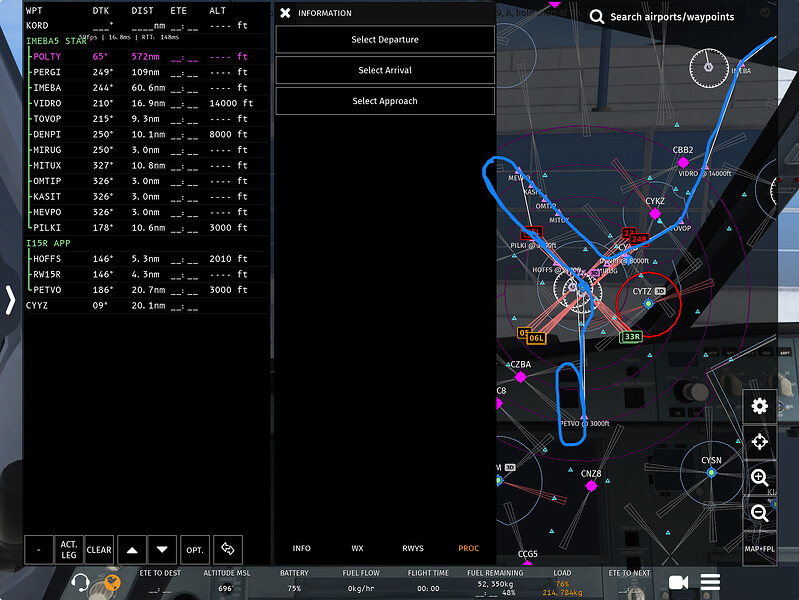The image size is (799, 600).
Task: Click LOAD status field
Action: click(562, 583)
